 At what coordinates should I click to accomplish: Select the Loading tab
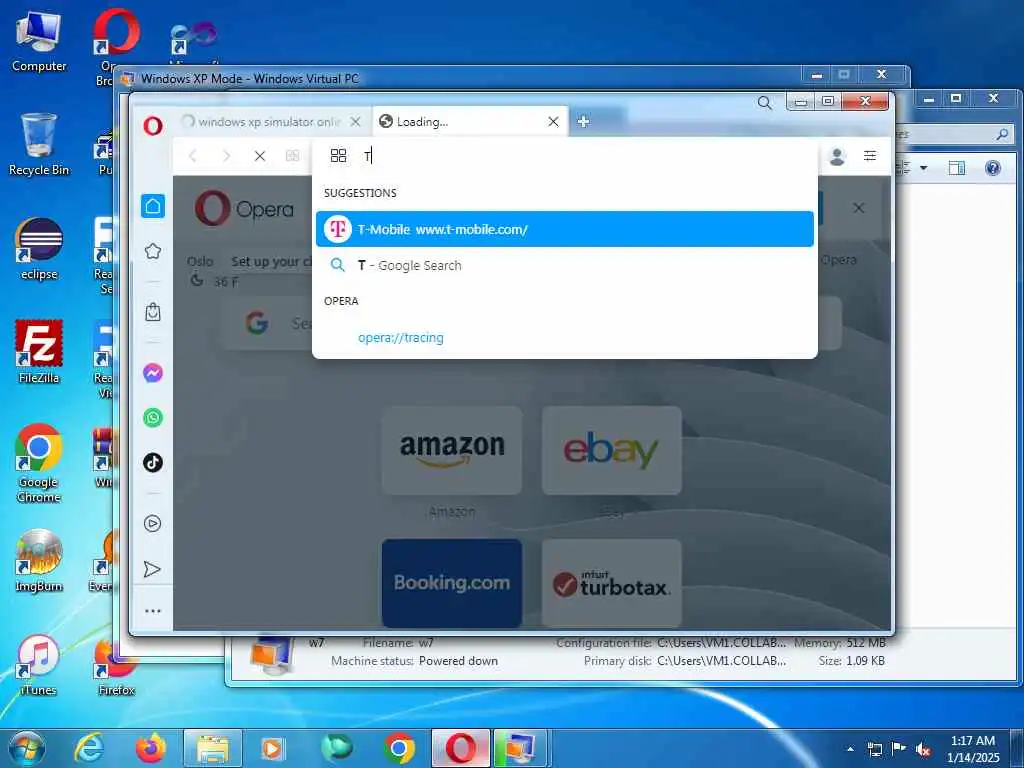tap(470, 121)
